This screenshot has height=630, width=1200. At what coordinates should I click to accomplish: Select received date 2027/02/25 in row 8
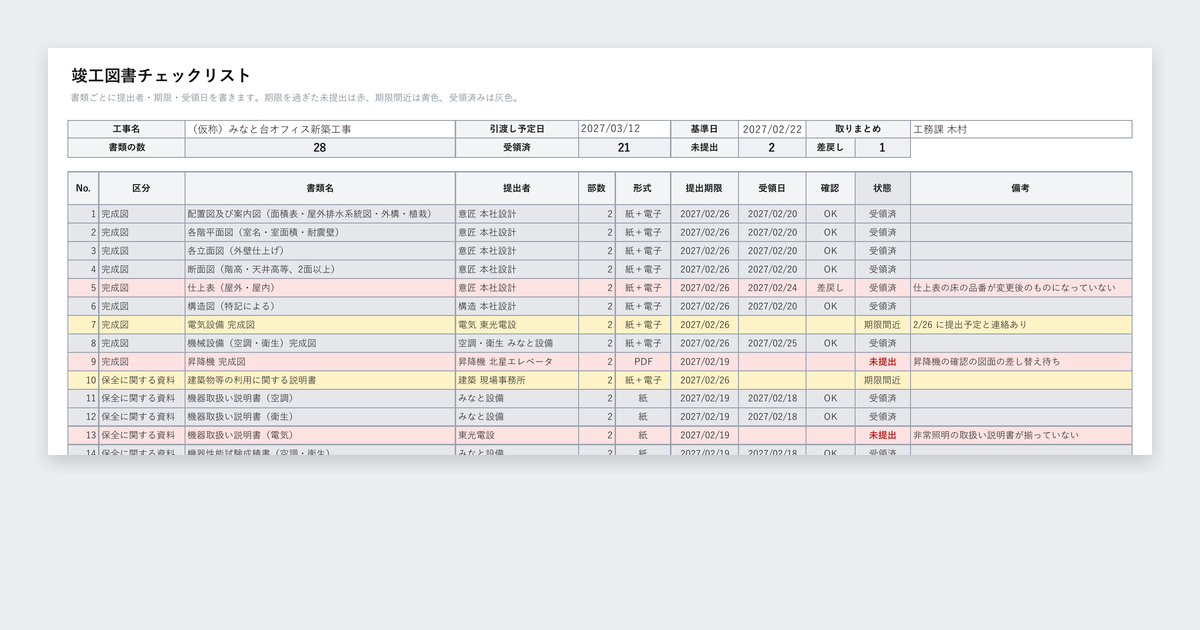click(x=772, y=343)
